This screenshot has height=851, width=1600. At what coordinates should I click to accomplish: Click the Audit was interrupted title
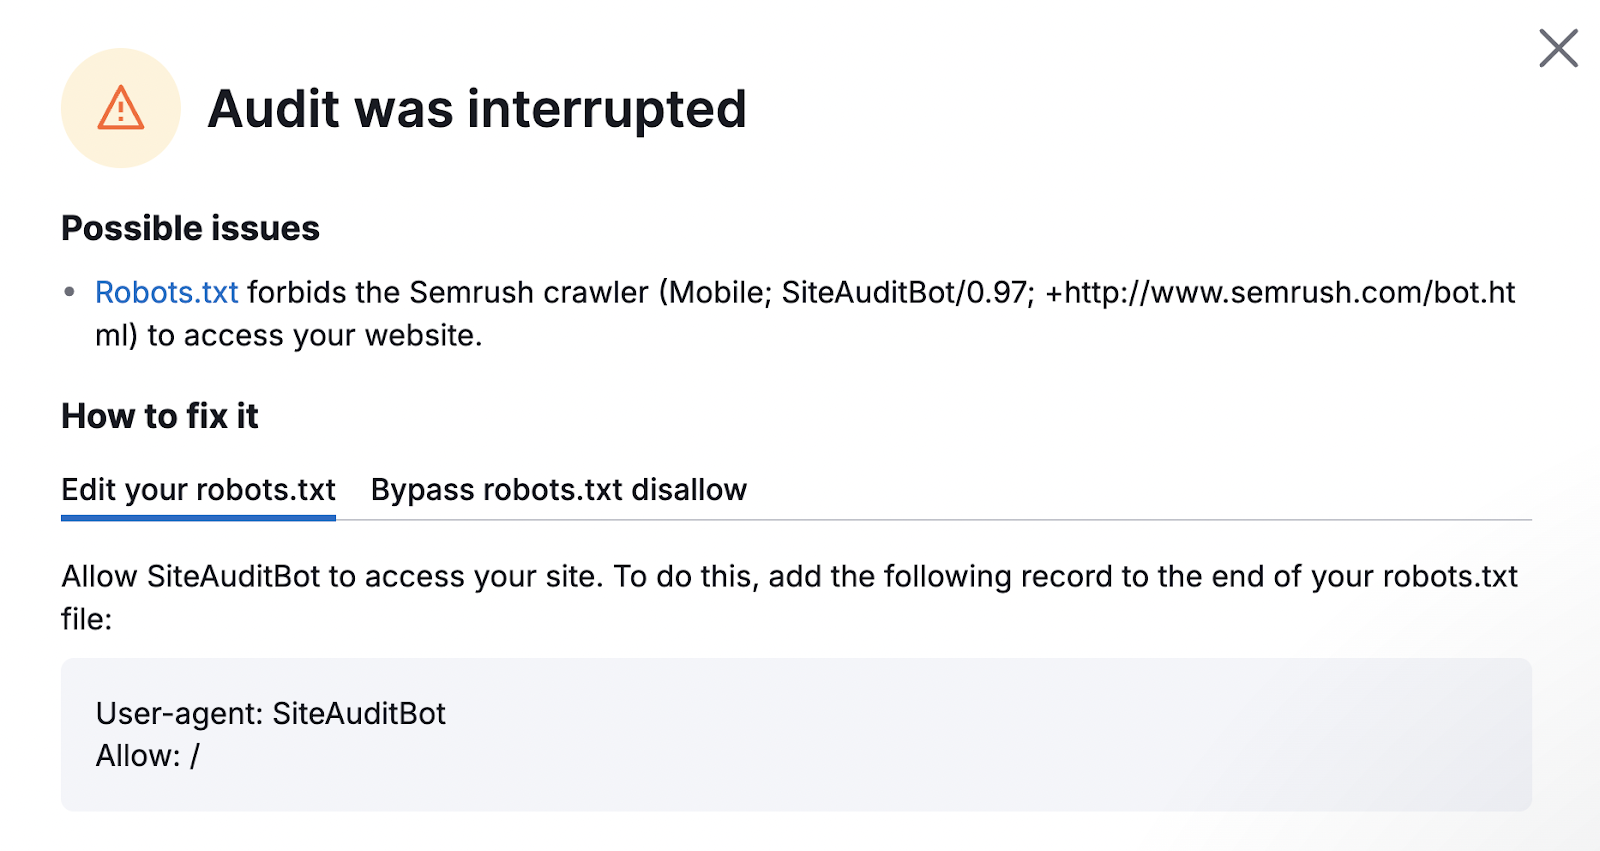[x=477, y=109]
